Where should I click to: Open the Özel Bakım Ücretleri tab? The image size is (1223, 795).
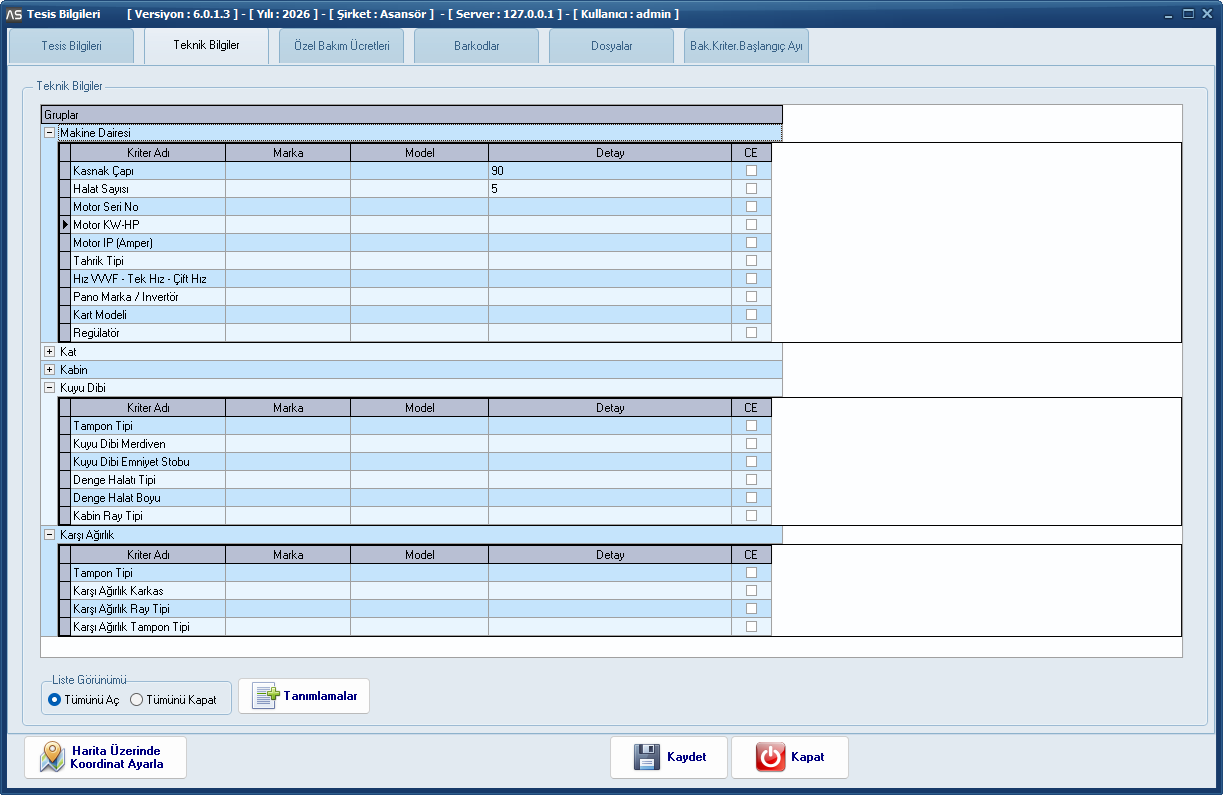[x=341, y=46]
